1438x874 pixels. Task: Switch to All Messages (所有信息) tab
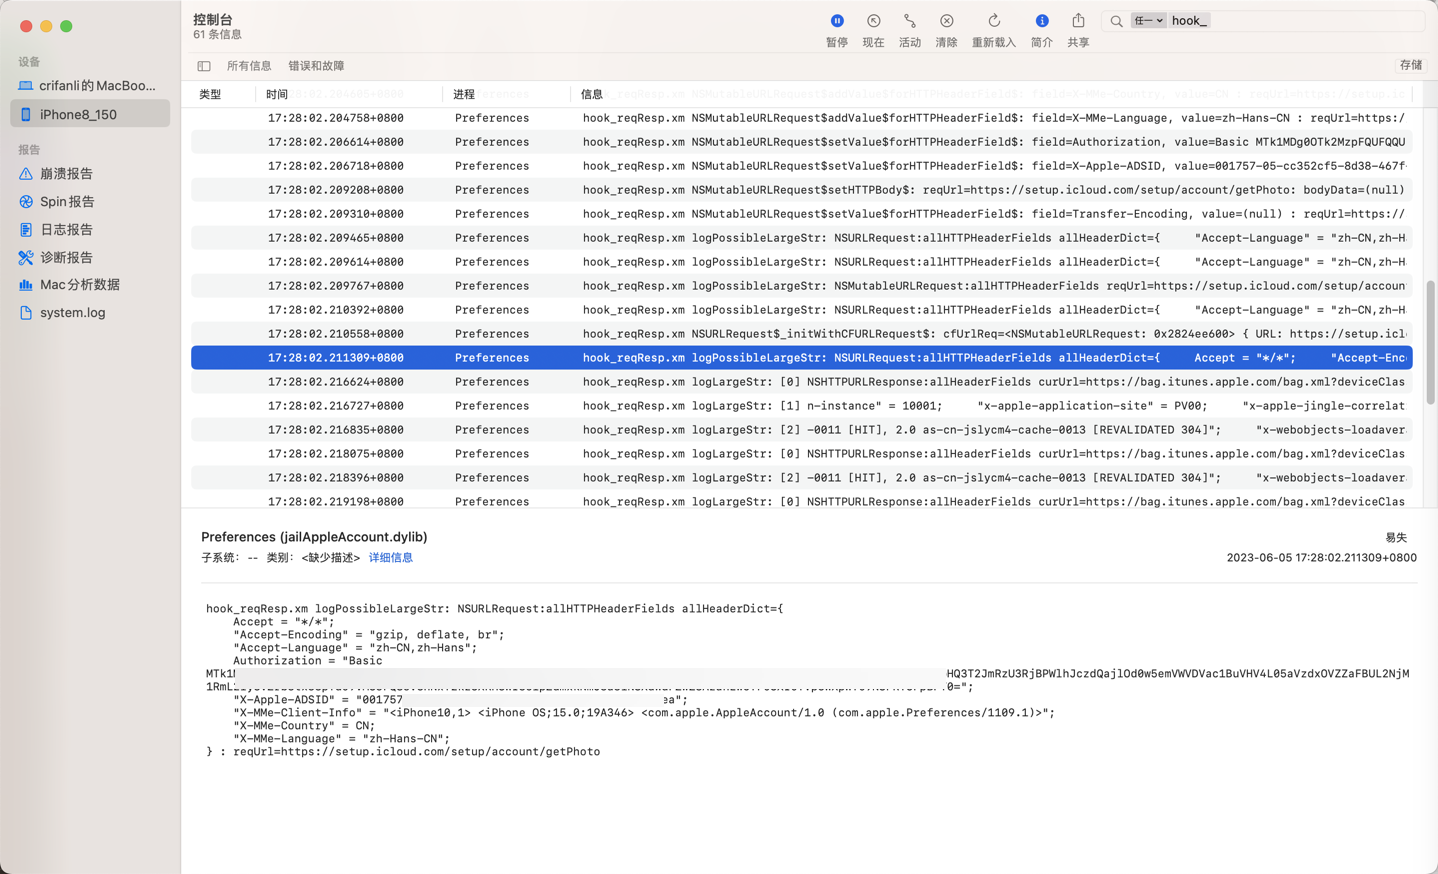click(x=249, y=66)
